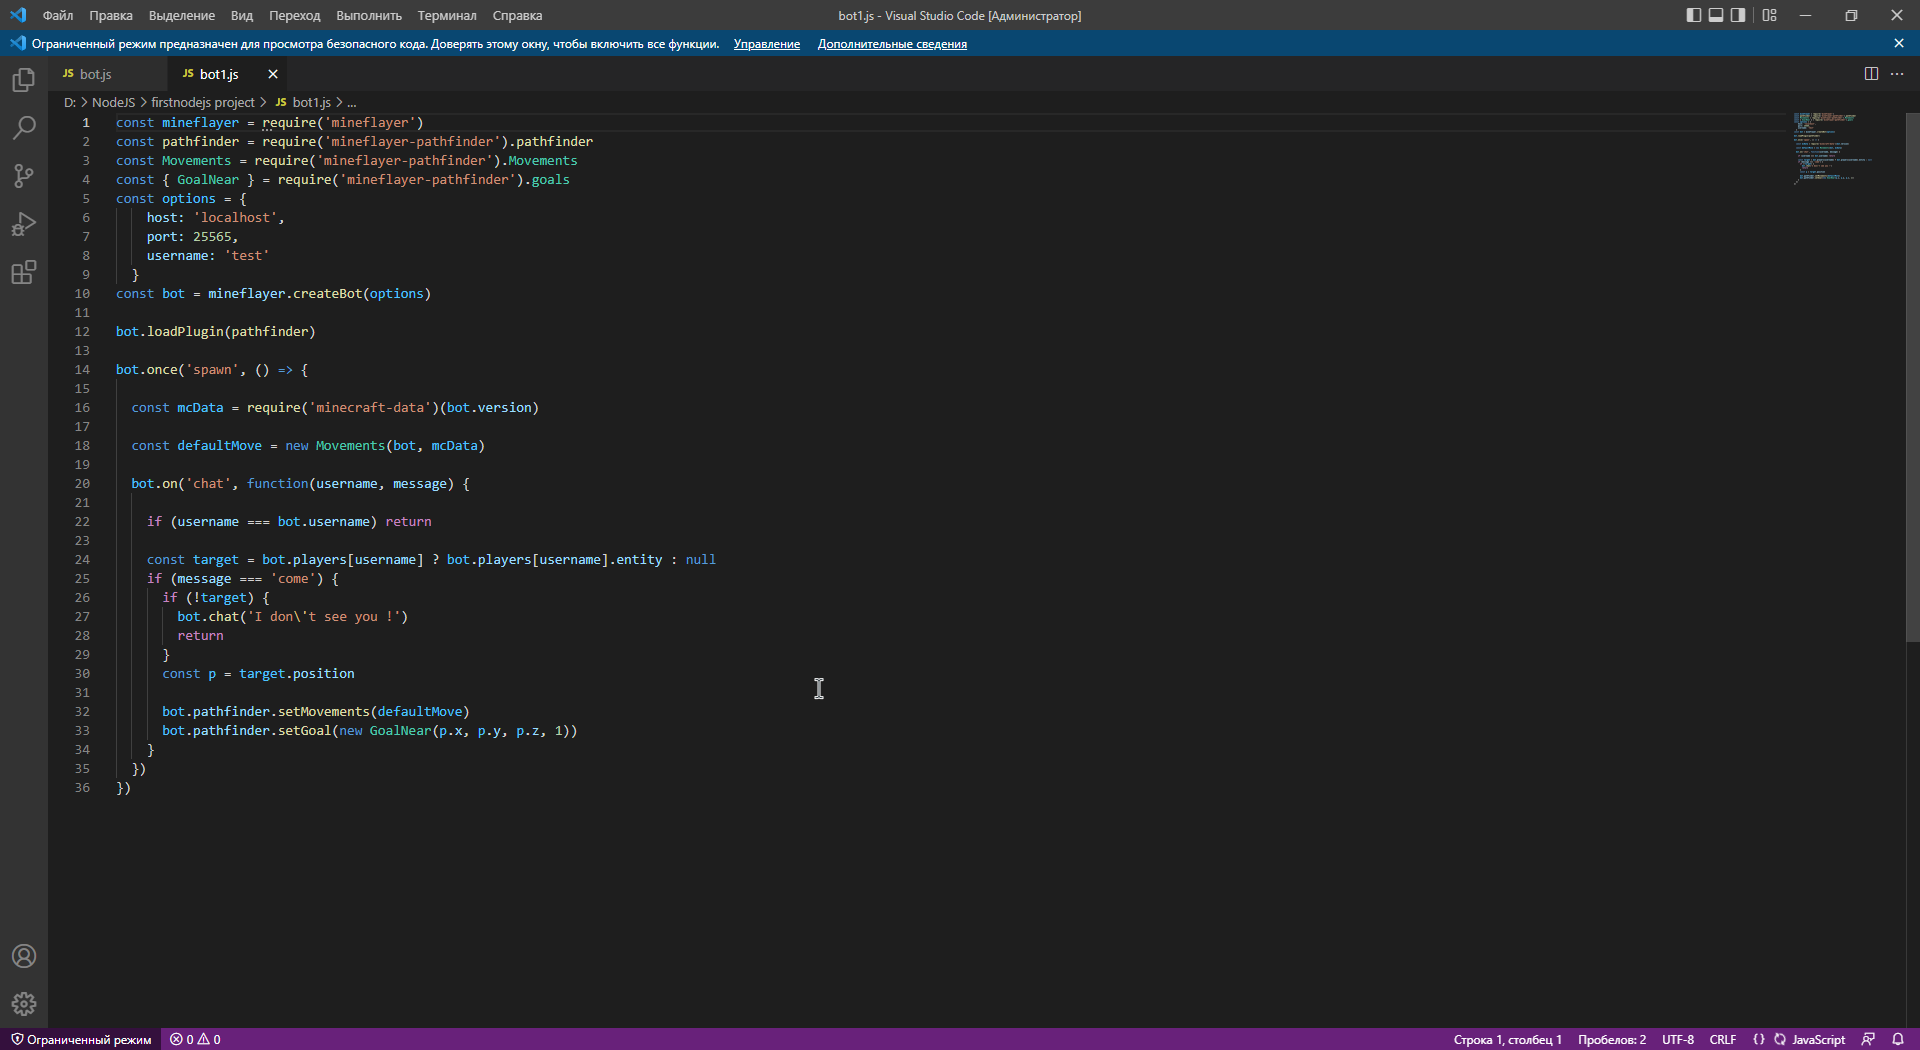Toggle the secondary sidebar visibility
The width and height of the screenshot is (1920, 1050).
point(1739,15)
